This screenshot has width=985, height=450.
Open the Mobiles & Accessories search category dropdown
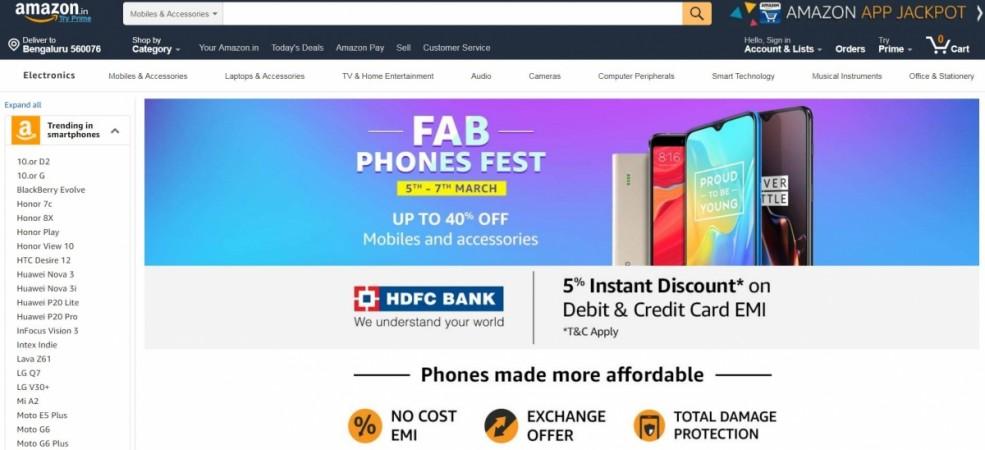click(x=173, y=13)
